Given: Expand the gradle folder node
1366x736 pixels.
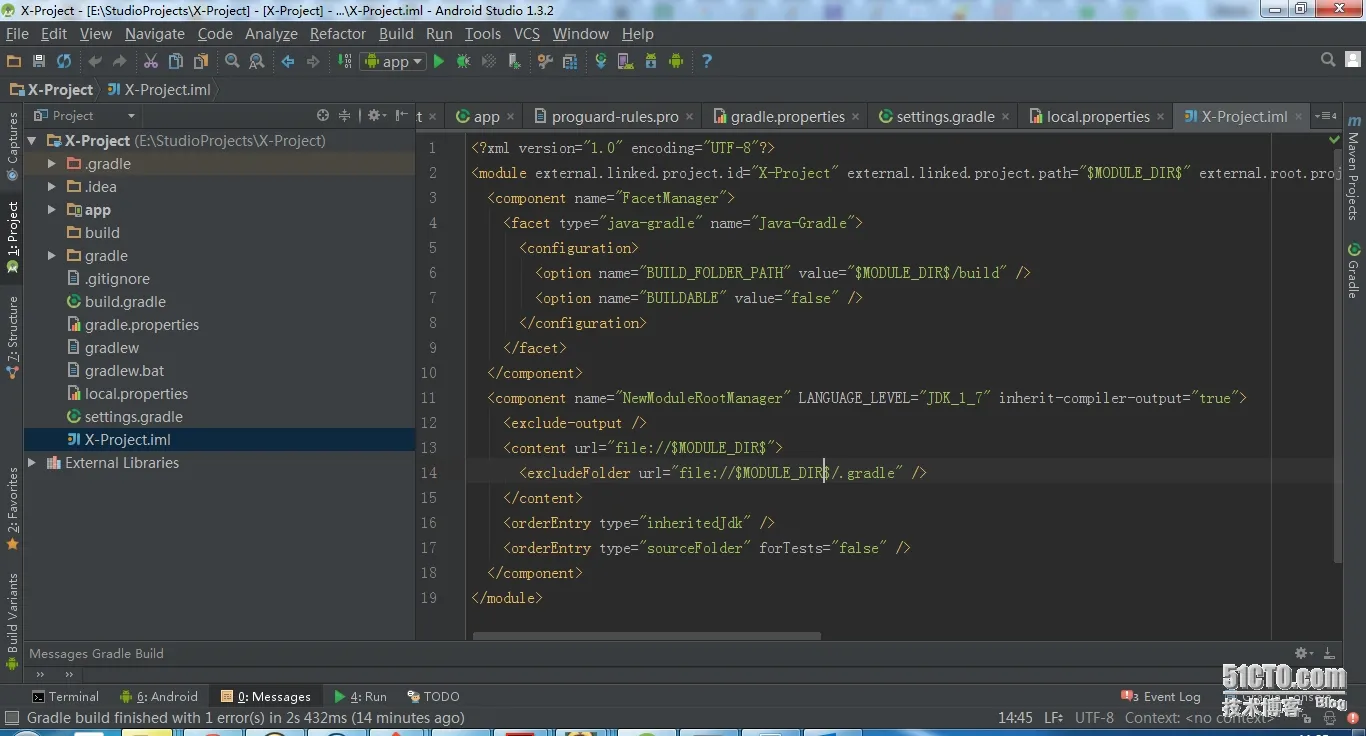Looking at the screenshot, I should [52, 256].
